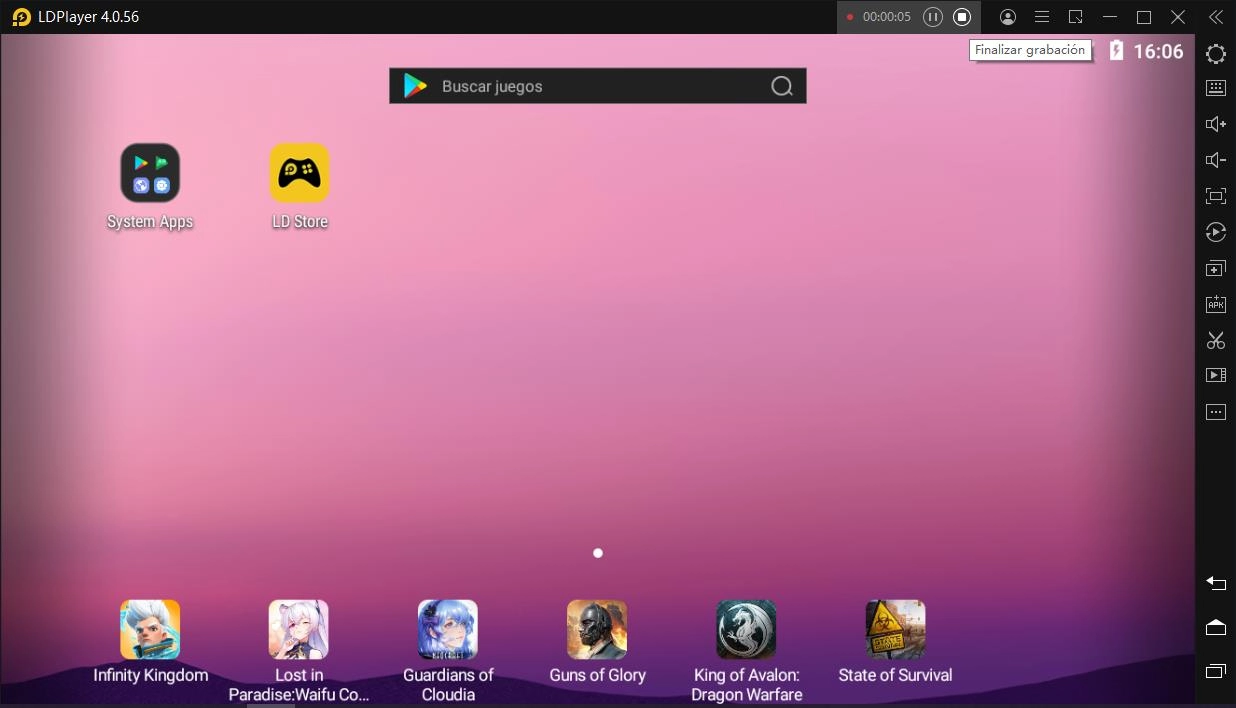Image resolution: width=1236 pixels, height=708 pixels.
Task: Open the operation recorder (synchronizer) icon
Action: (x=1216, y=232)
